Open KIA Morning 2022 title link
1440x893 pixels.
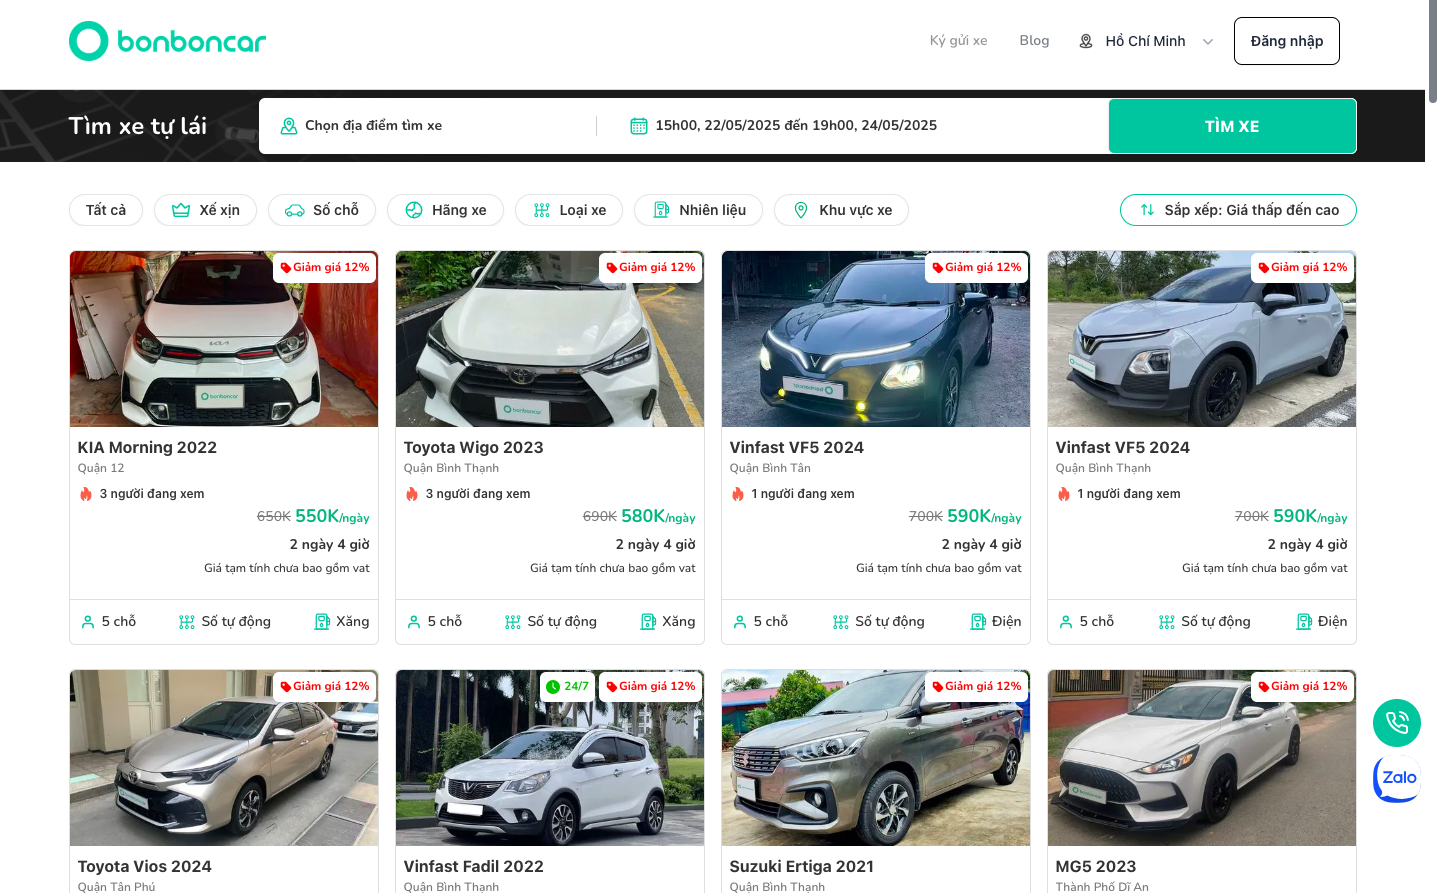(147, 448)
